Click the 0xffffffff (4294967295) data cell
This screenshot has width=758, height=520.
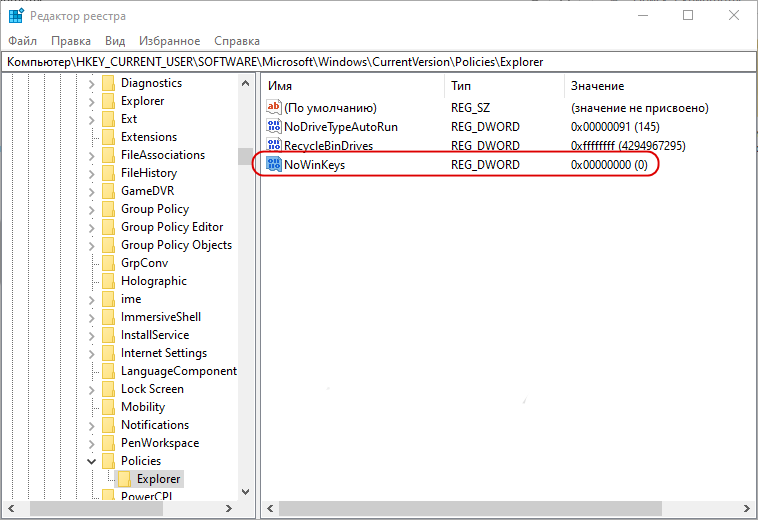pyautogui.click(x=628, y=146)
